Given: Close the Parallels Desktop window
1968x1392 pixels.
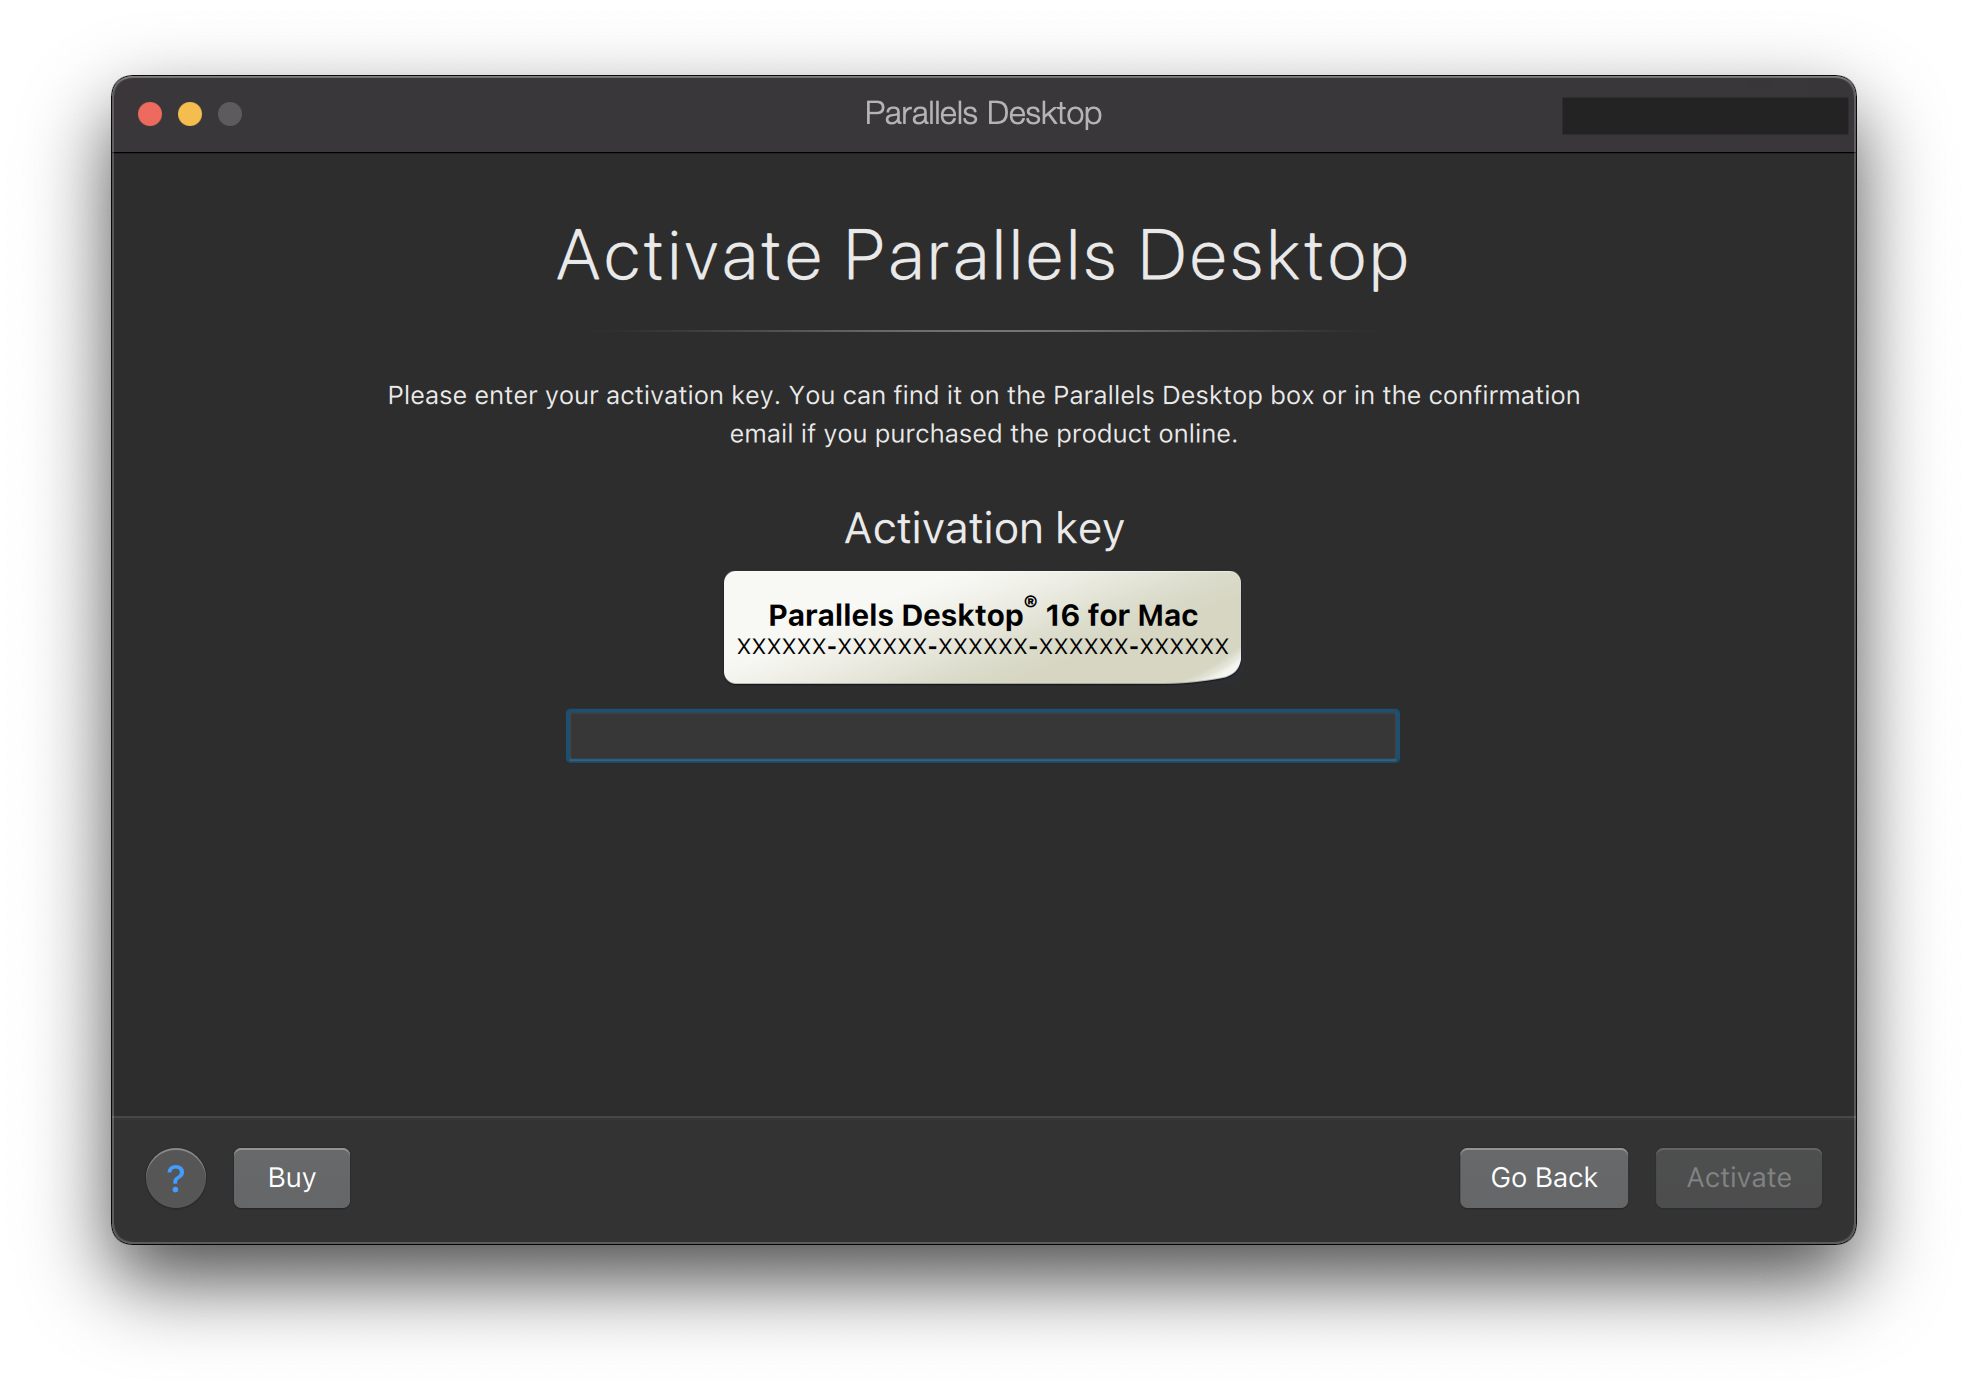Looking at the screenshot, I should pos(150,114).
